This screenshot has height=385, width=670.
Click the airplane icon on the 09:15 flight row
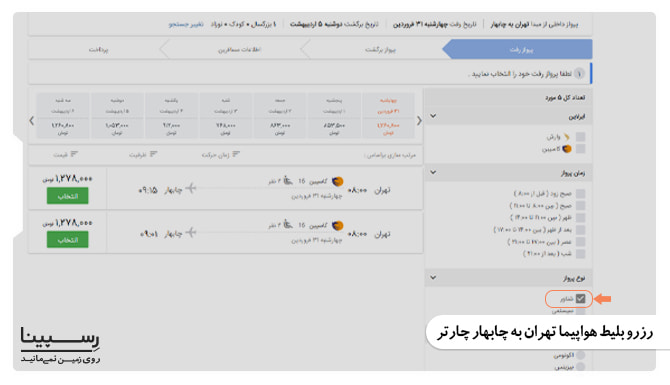point(191,188)
